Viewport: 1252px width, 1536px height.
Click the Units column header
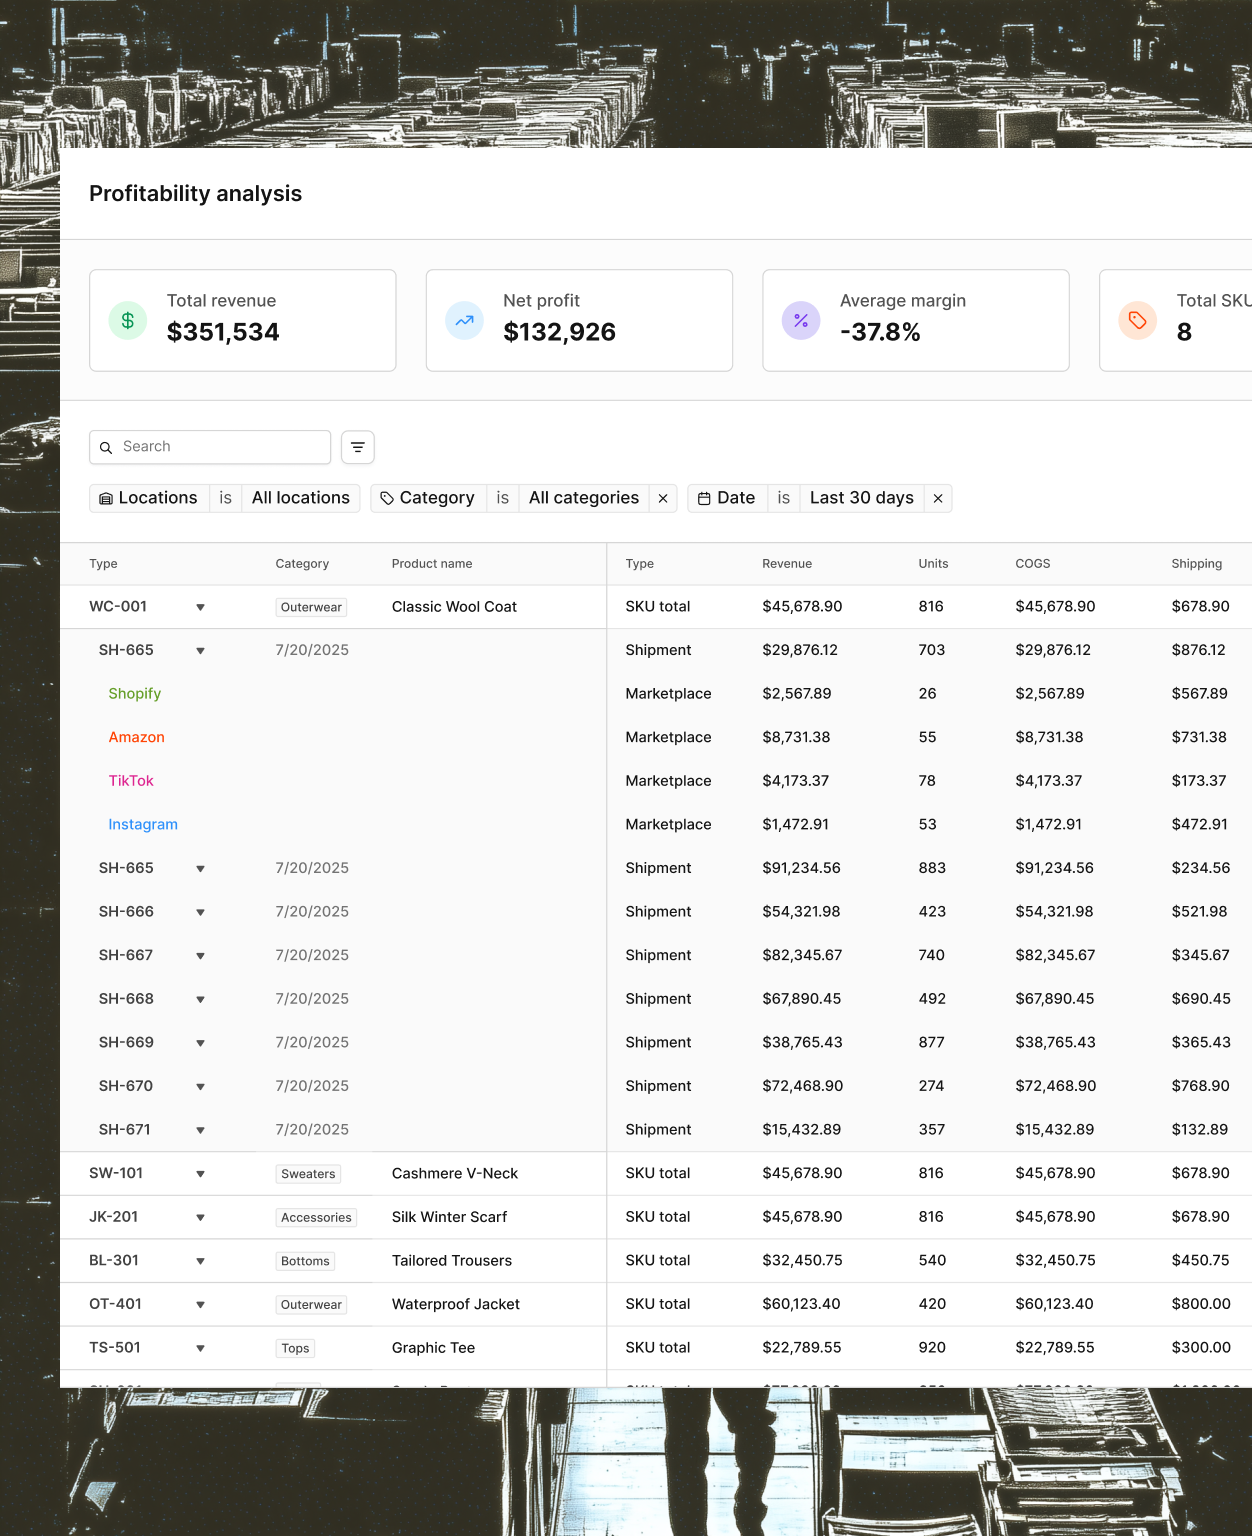pos(933,564)
